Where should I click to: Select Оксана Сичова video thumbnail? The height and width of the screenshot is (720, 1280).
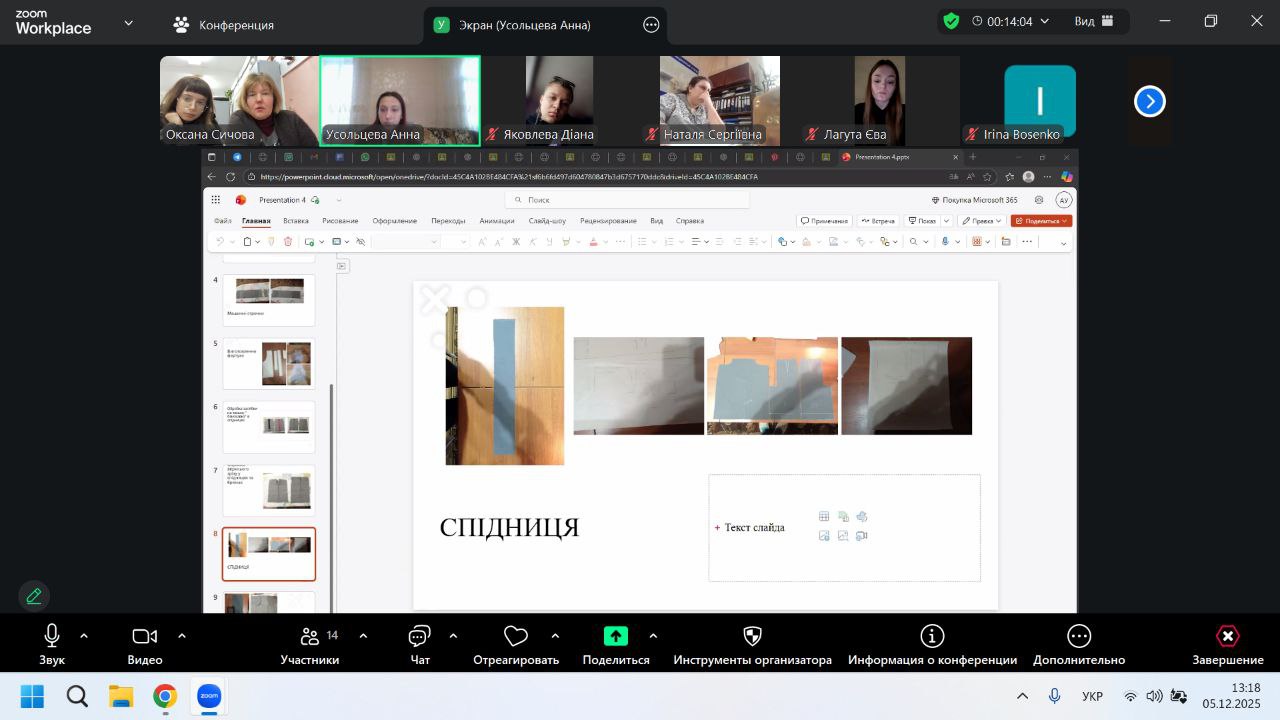click(x=239, y=101)
